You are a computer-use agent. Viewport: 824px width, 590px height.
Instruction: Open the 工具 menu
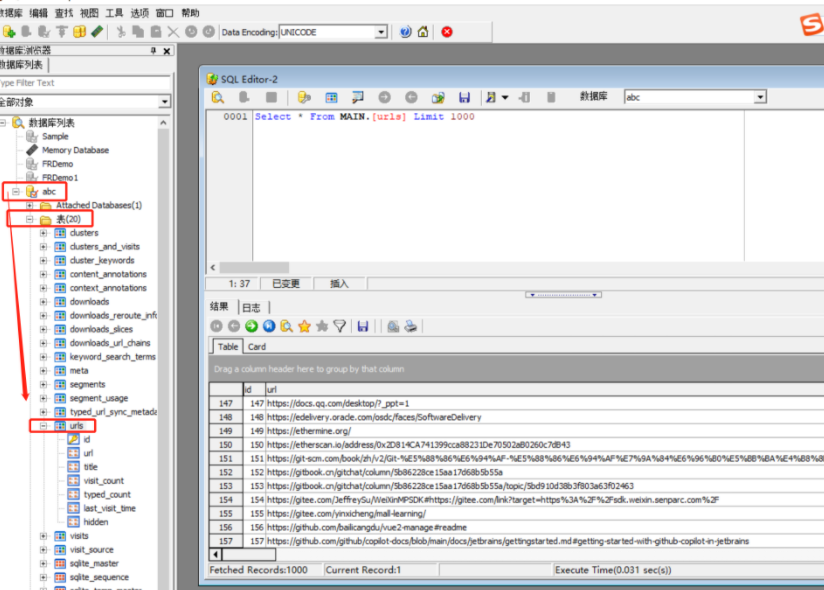click(115, 13)
